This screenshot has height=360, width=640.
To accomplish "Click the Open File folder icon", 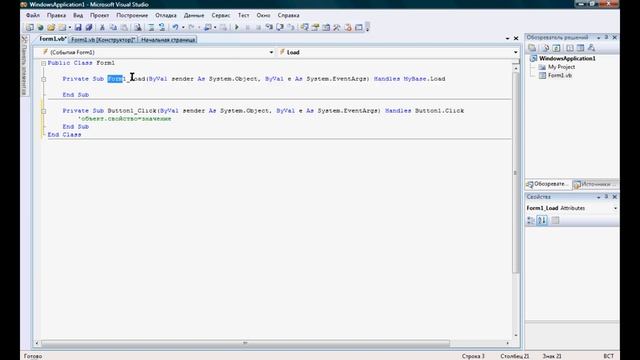I will (x=51, y=27).
